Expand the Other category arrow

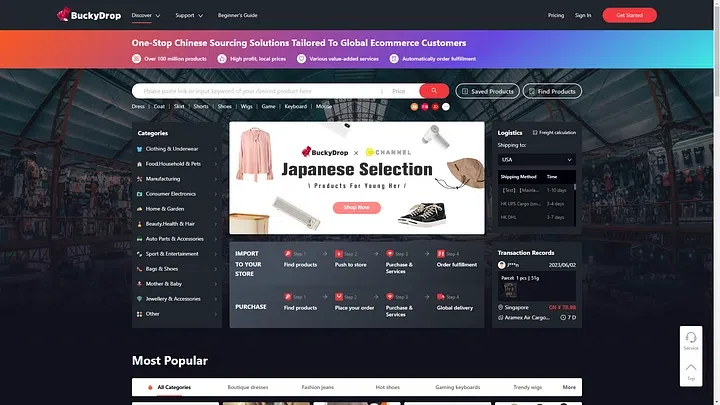(x=215, y=314)
